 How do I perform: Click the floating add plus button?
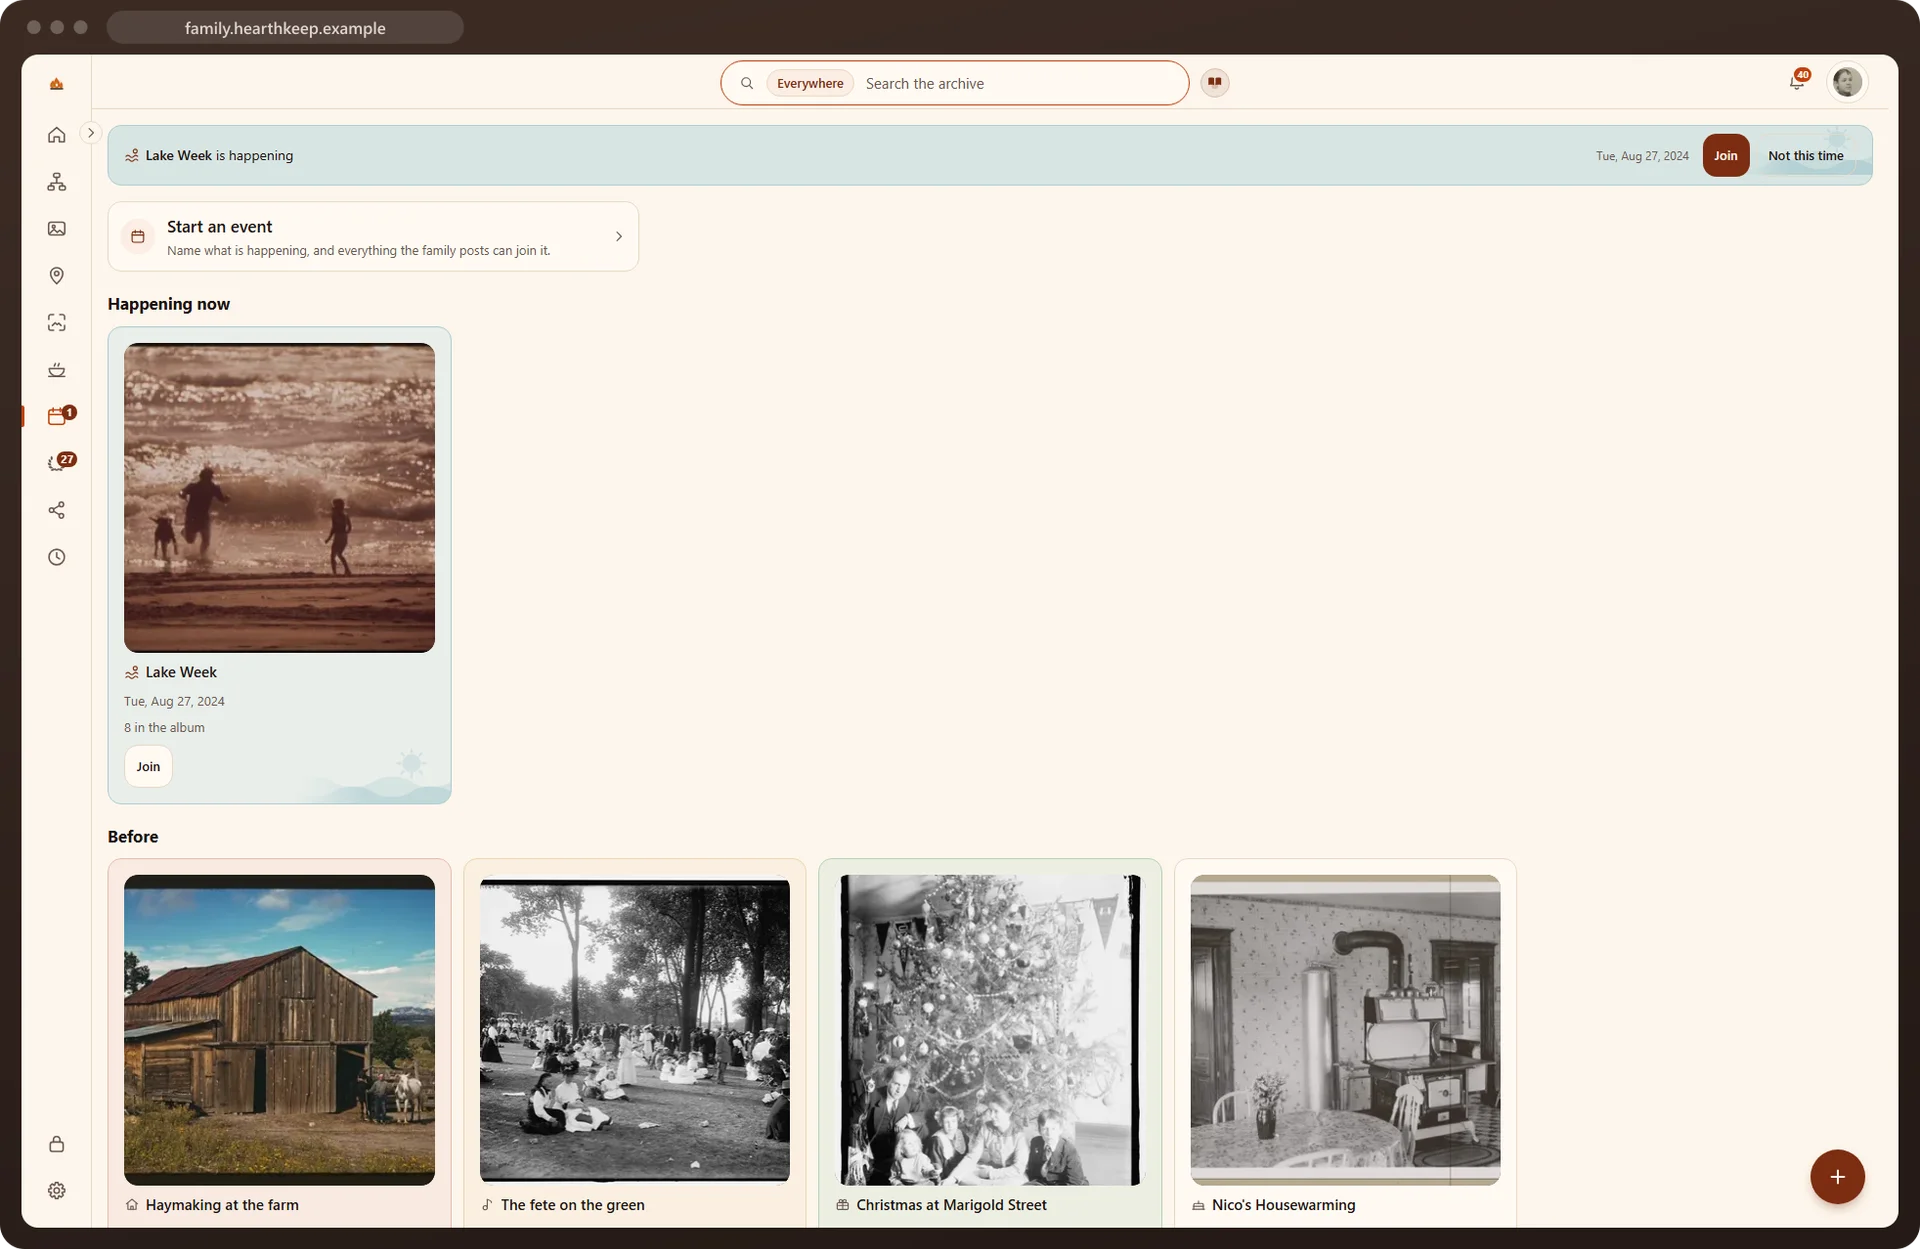coord(1837,1177)
